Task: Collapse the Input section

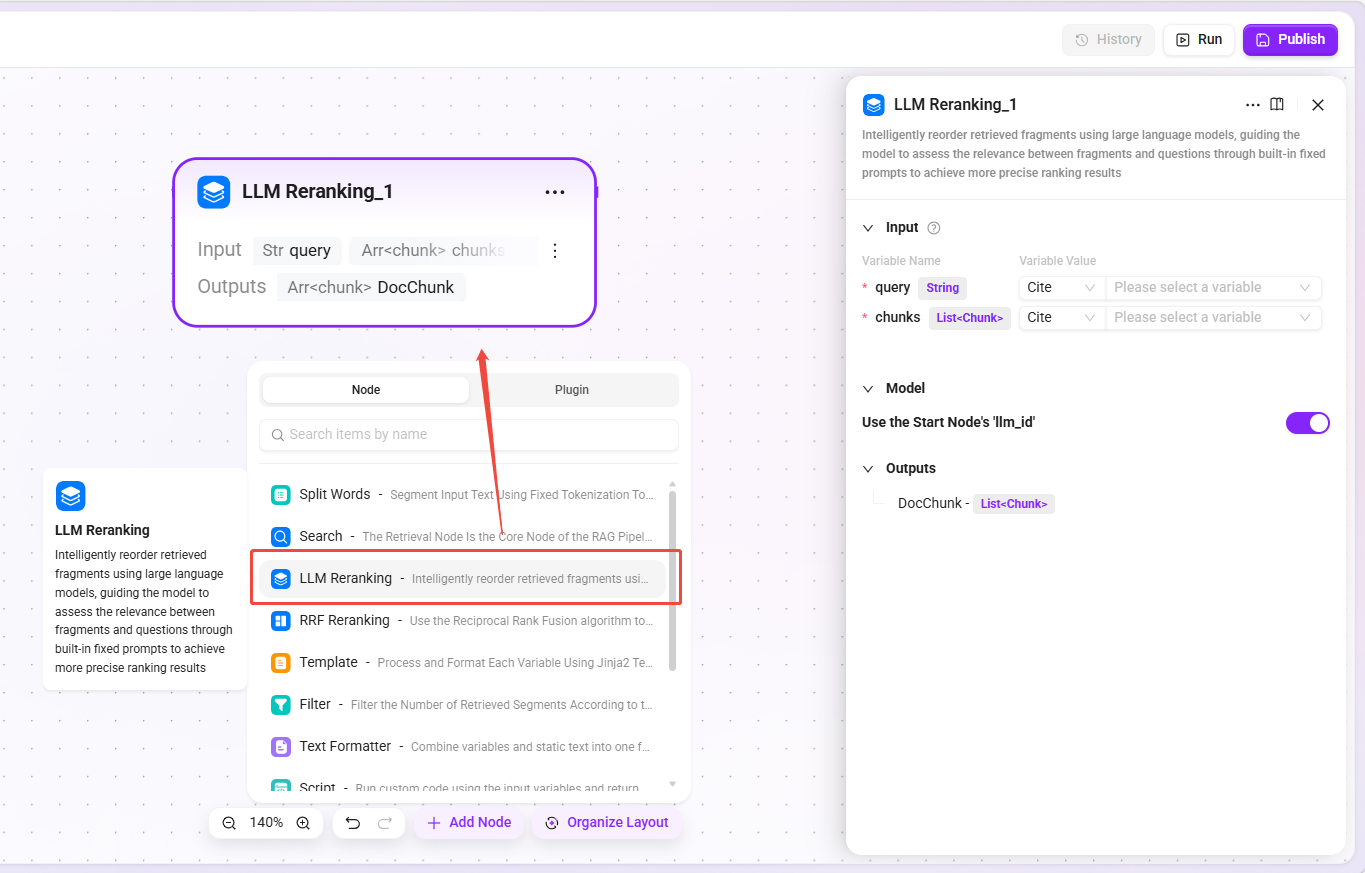Action: (x=868, y=228)
